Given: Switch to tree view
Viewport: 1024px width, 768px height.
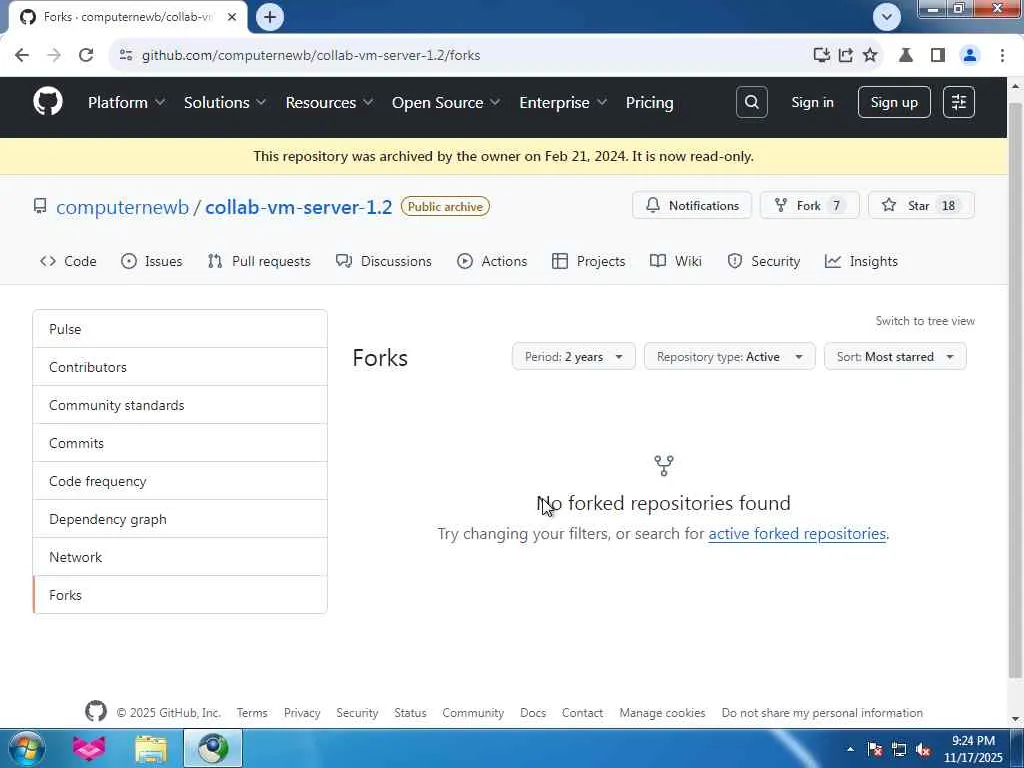Looking at the screenshot, I should [x=925, y=321].
